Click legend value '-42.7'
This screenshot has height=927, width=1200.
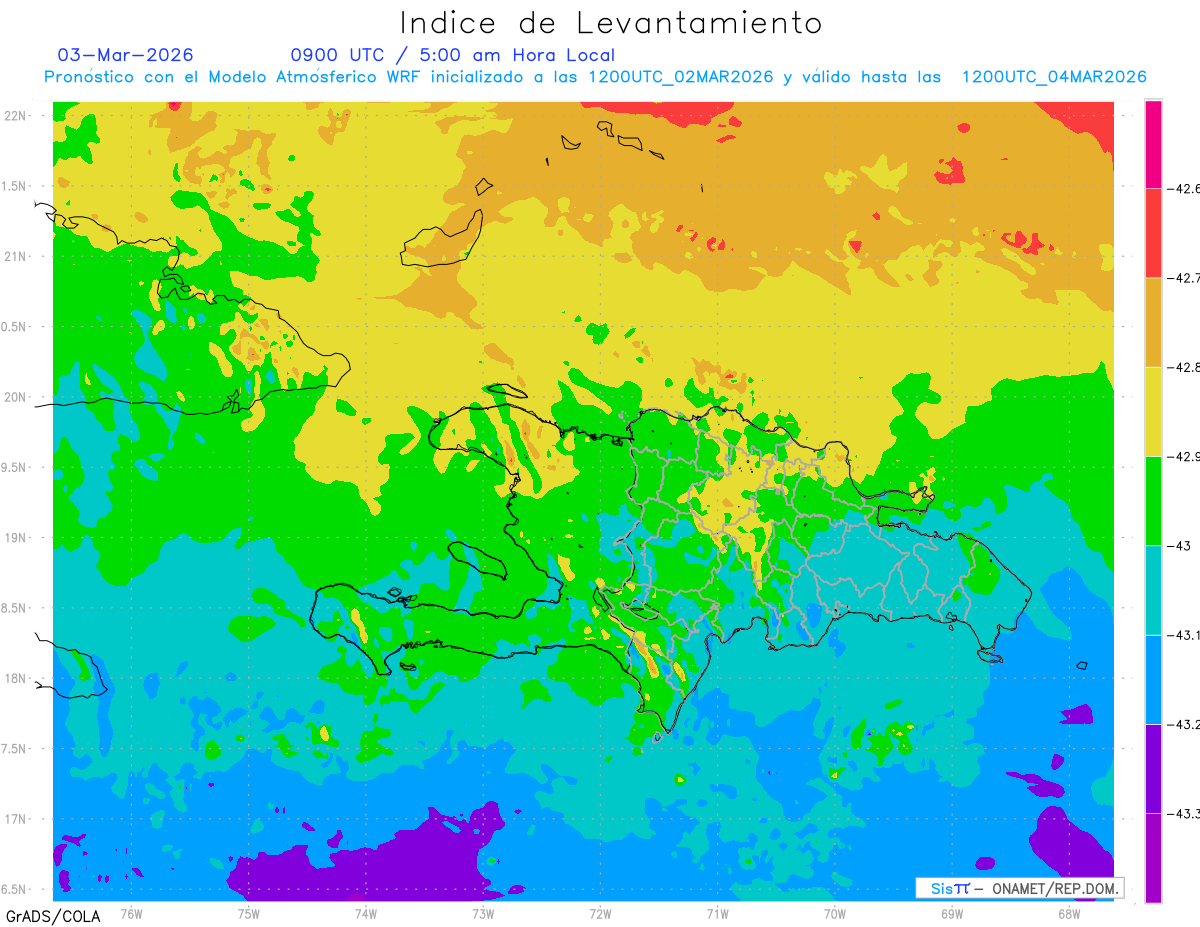1183,278
